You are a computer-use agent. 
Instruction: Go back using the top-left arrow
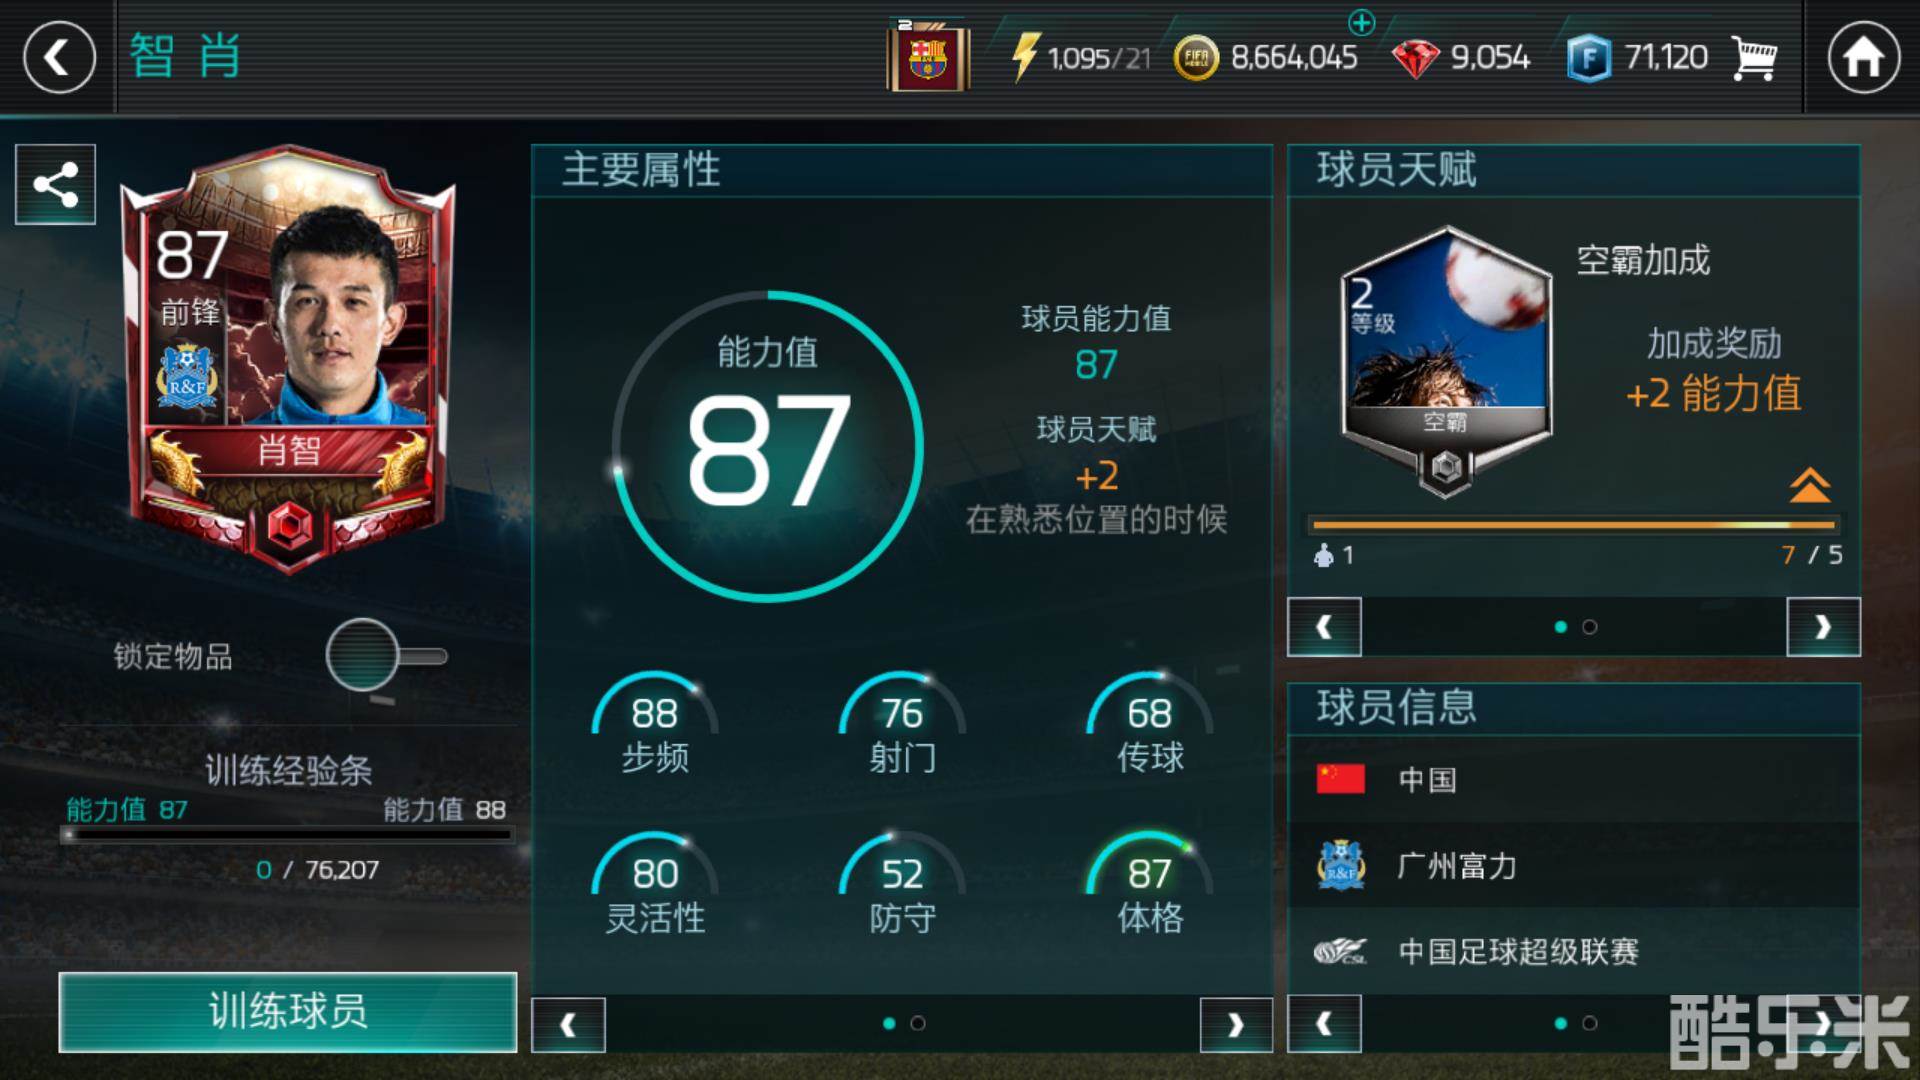tap(59, 57)
